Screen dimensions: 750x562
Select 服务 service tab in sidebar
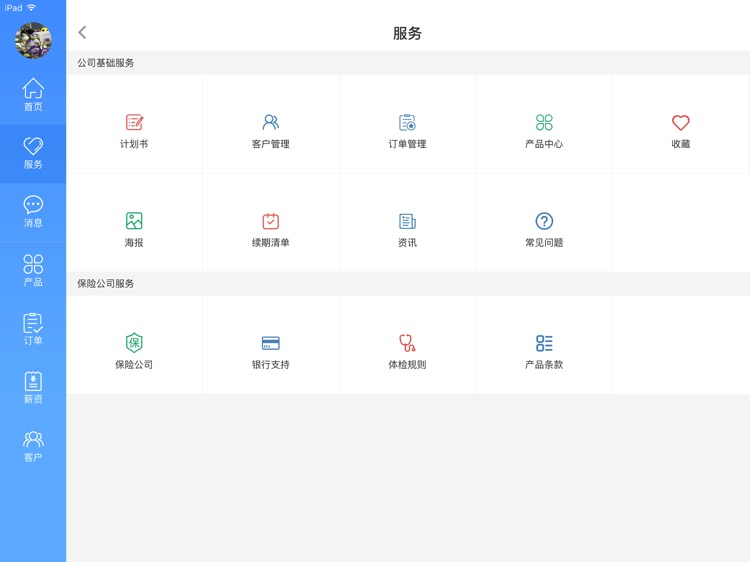click(33, 154)
